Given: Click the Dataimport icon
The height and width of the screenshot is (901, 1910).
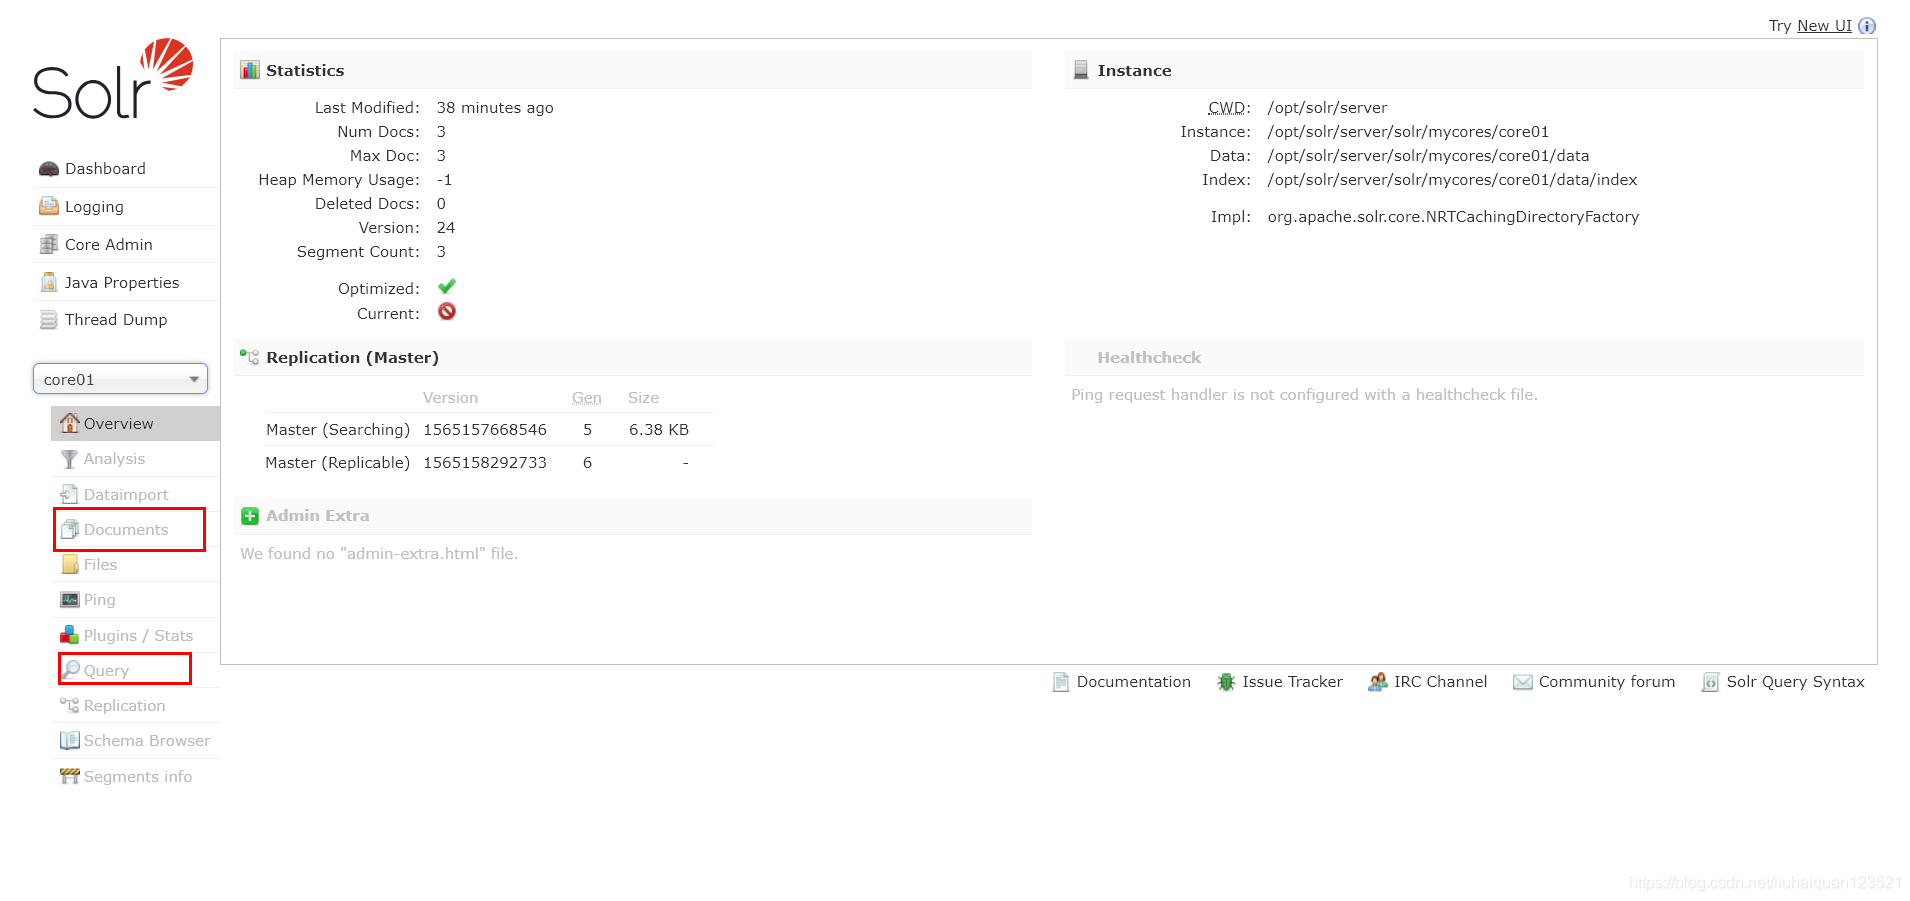Looking at the screenshot, I should click(69, 494).
